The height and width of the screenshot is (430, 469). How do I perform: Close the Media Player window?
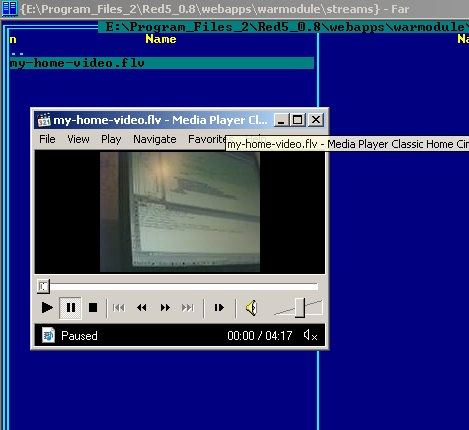pos(316,120)
